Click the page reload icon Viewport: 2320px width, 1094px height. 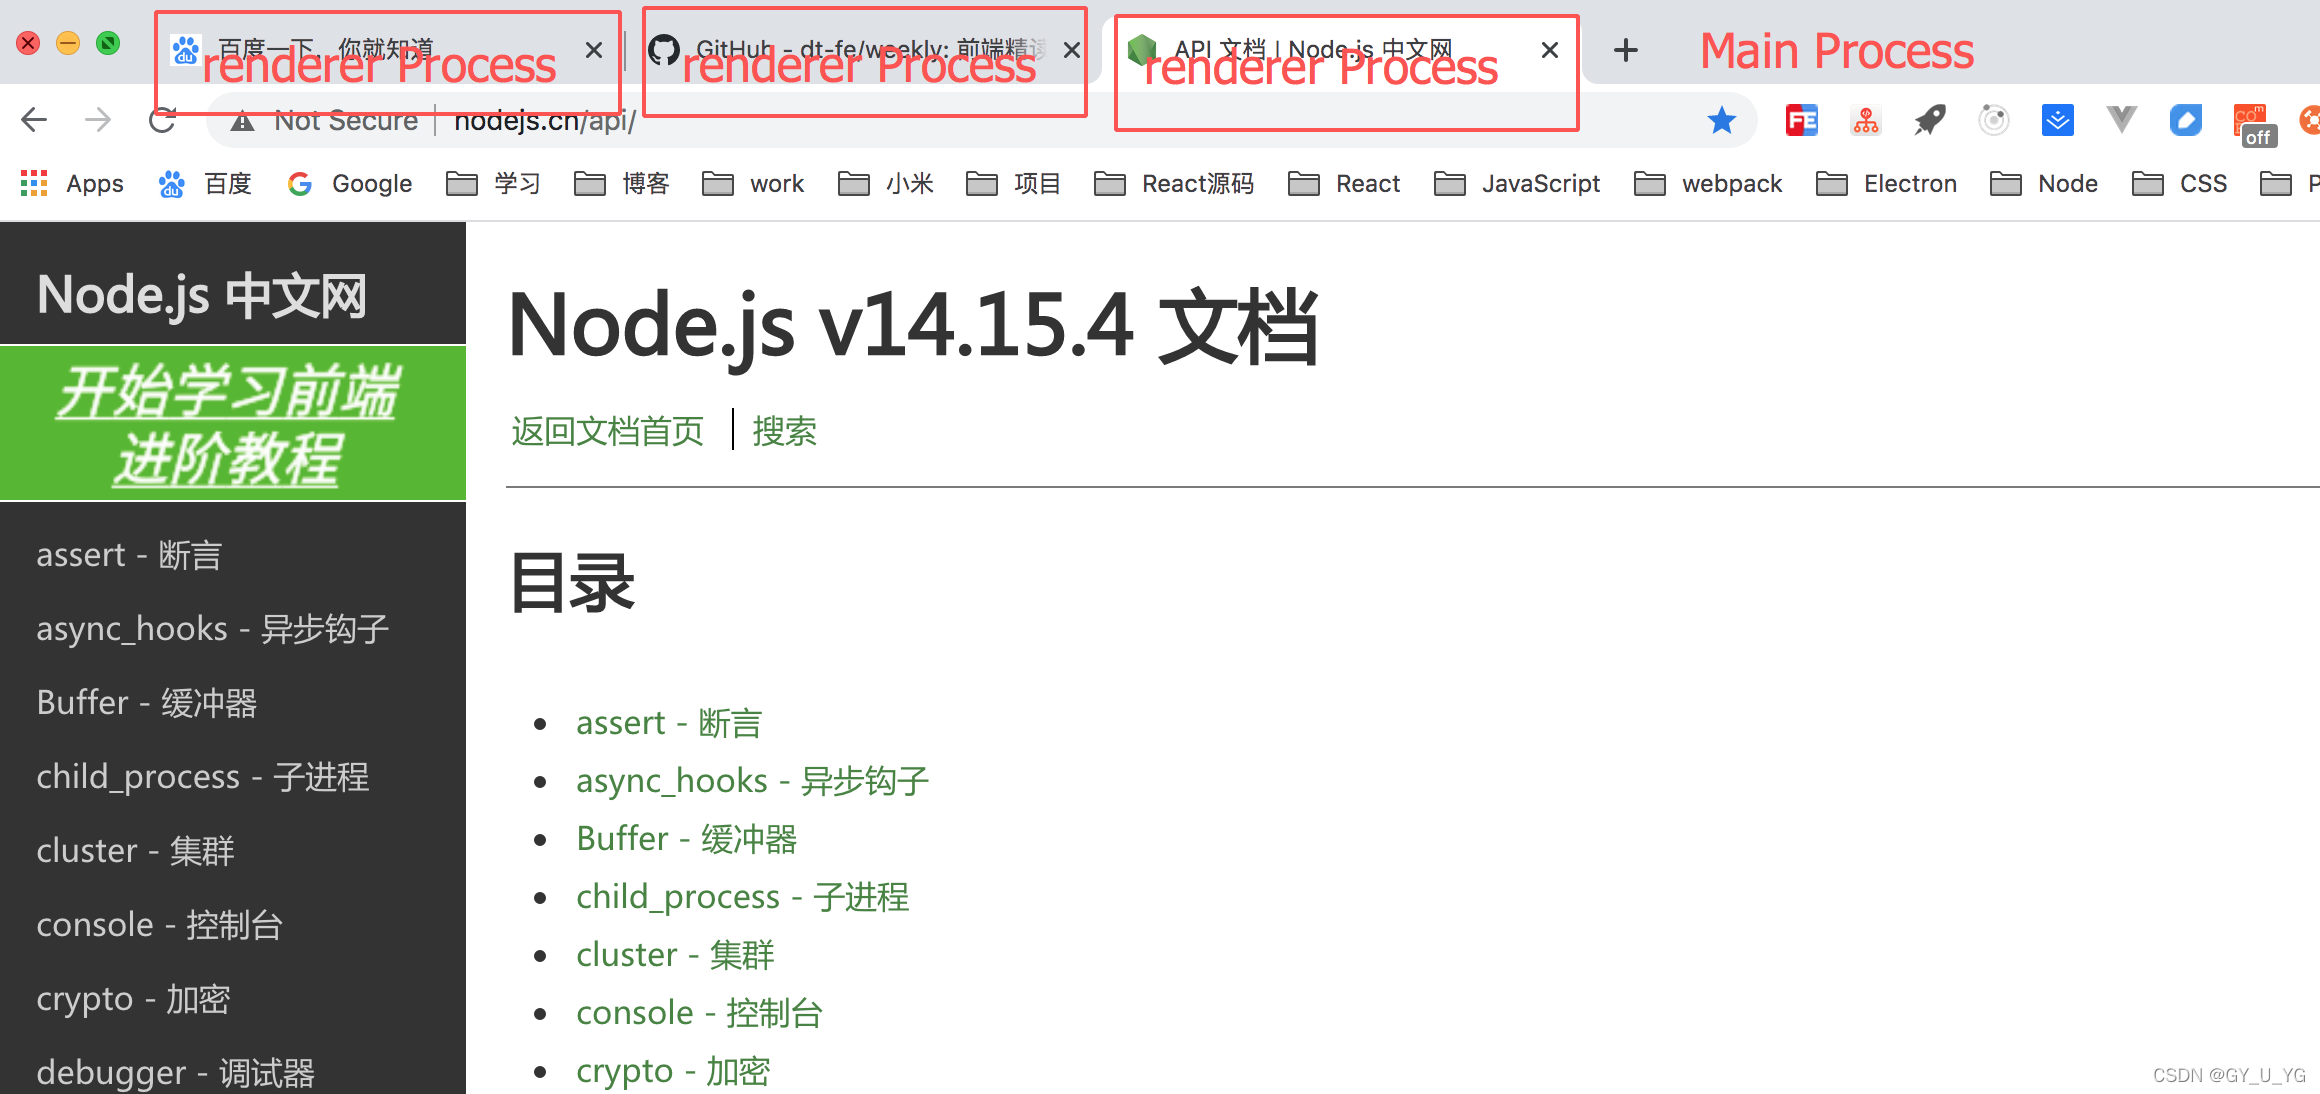pyautogui.click(x=161, y=120)
